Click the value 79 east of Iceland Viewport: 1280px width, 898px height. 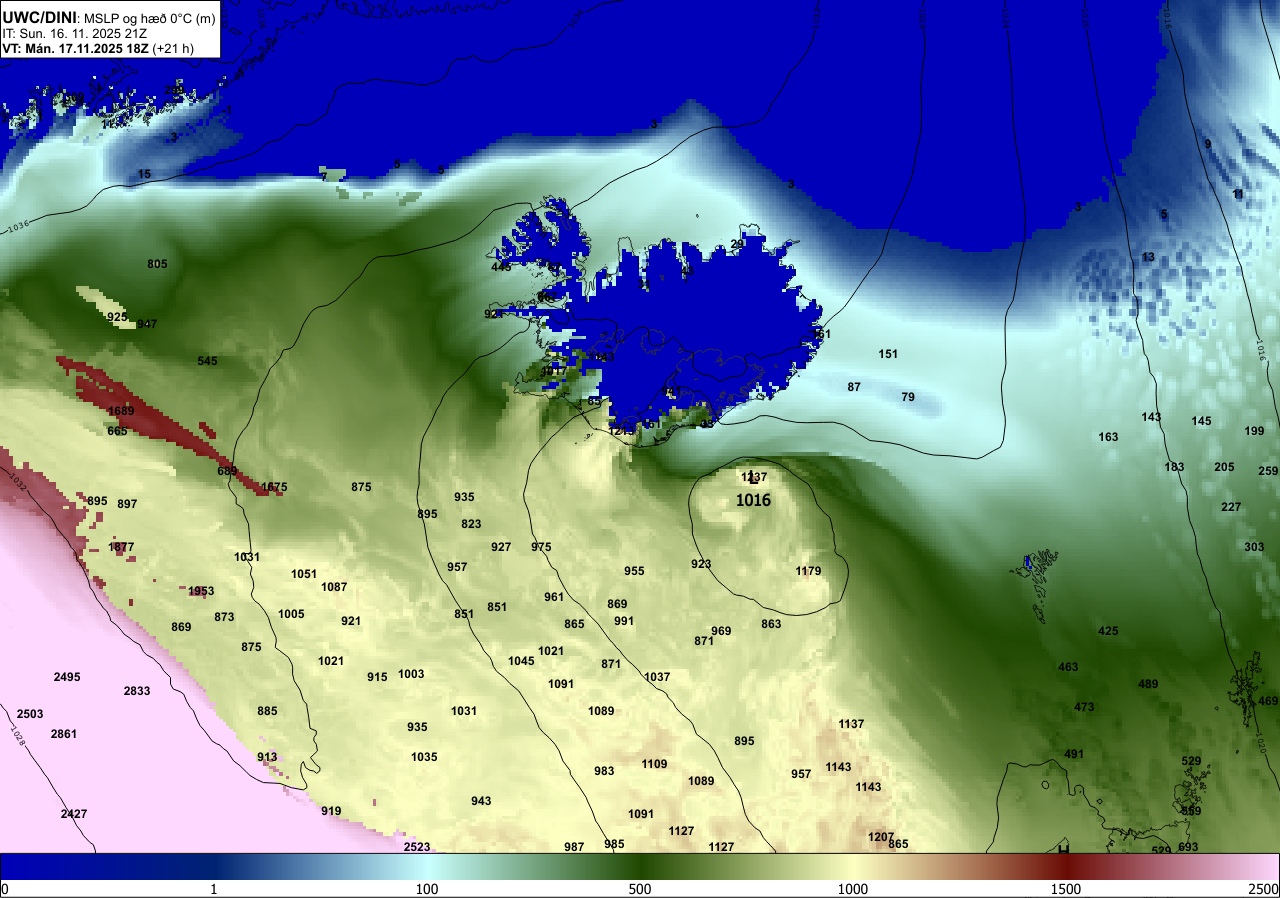(908, 397)
